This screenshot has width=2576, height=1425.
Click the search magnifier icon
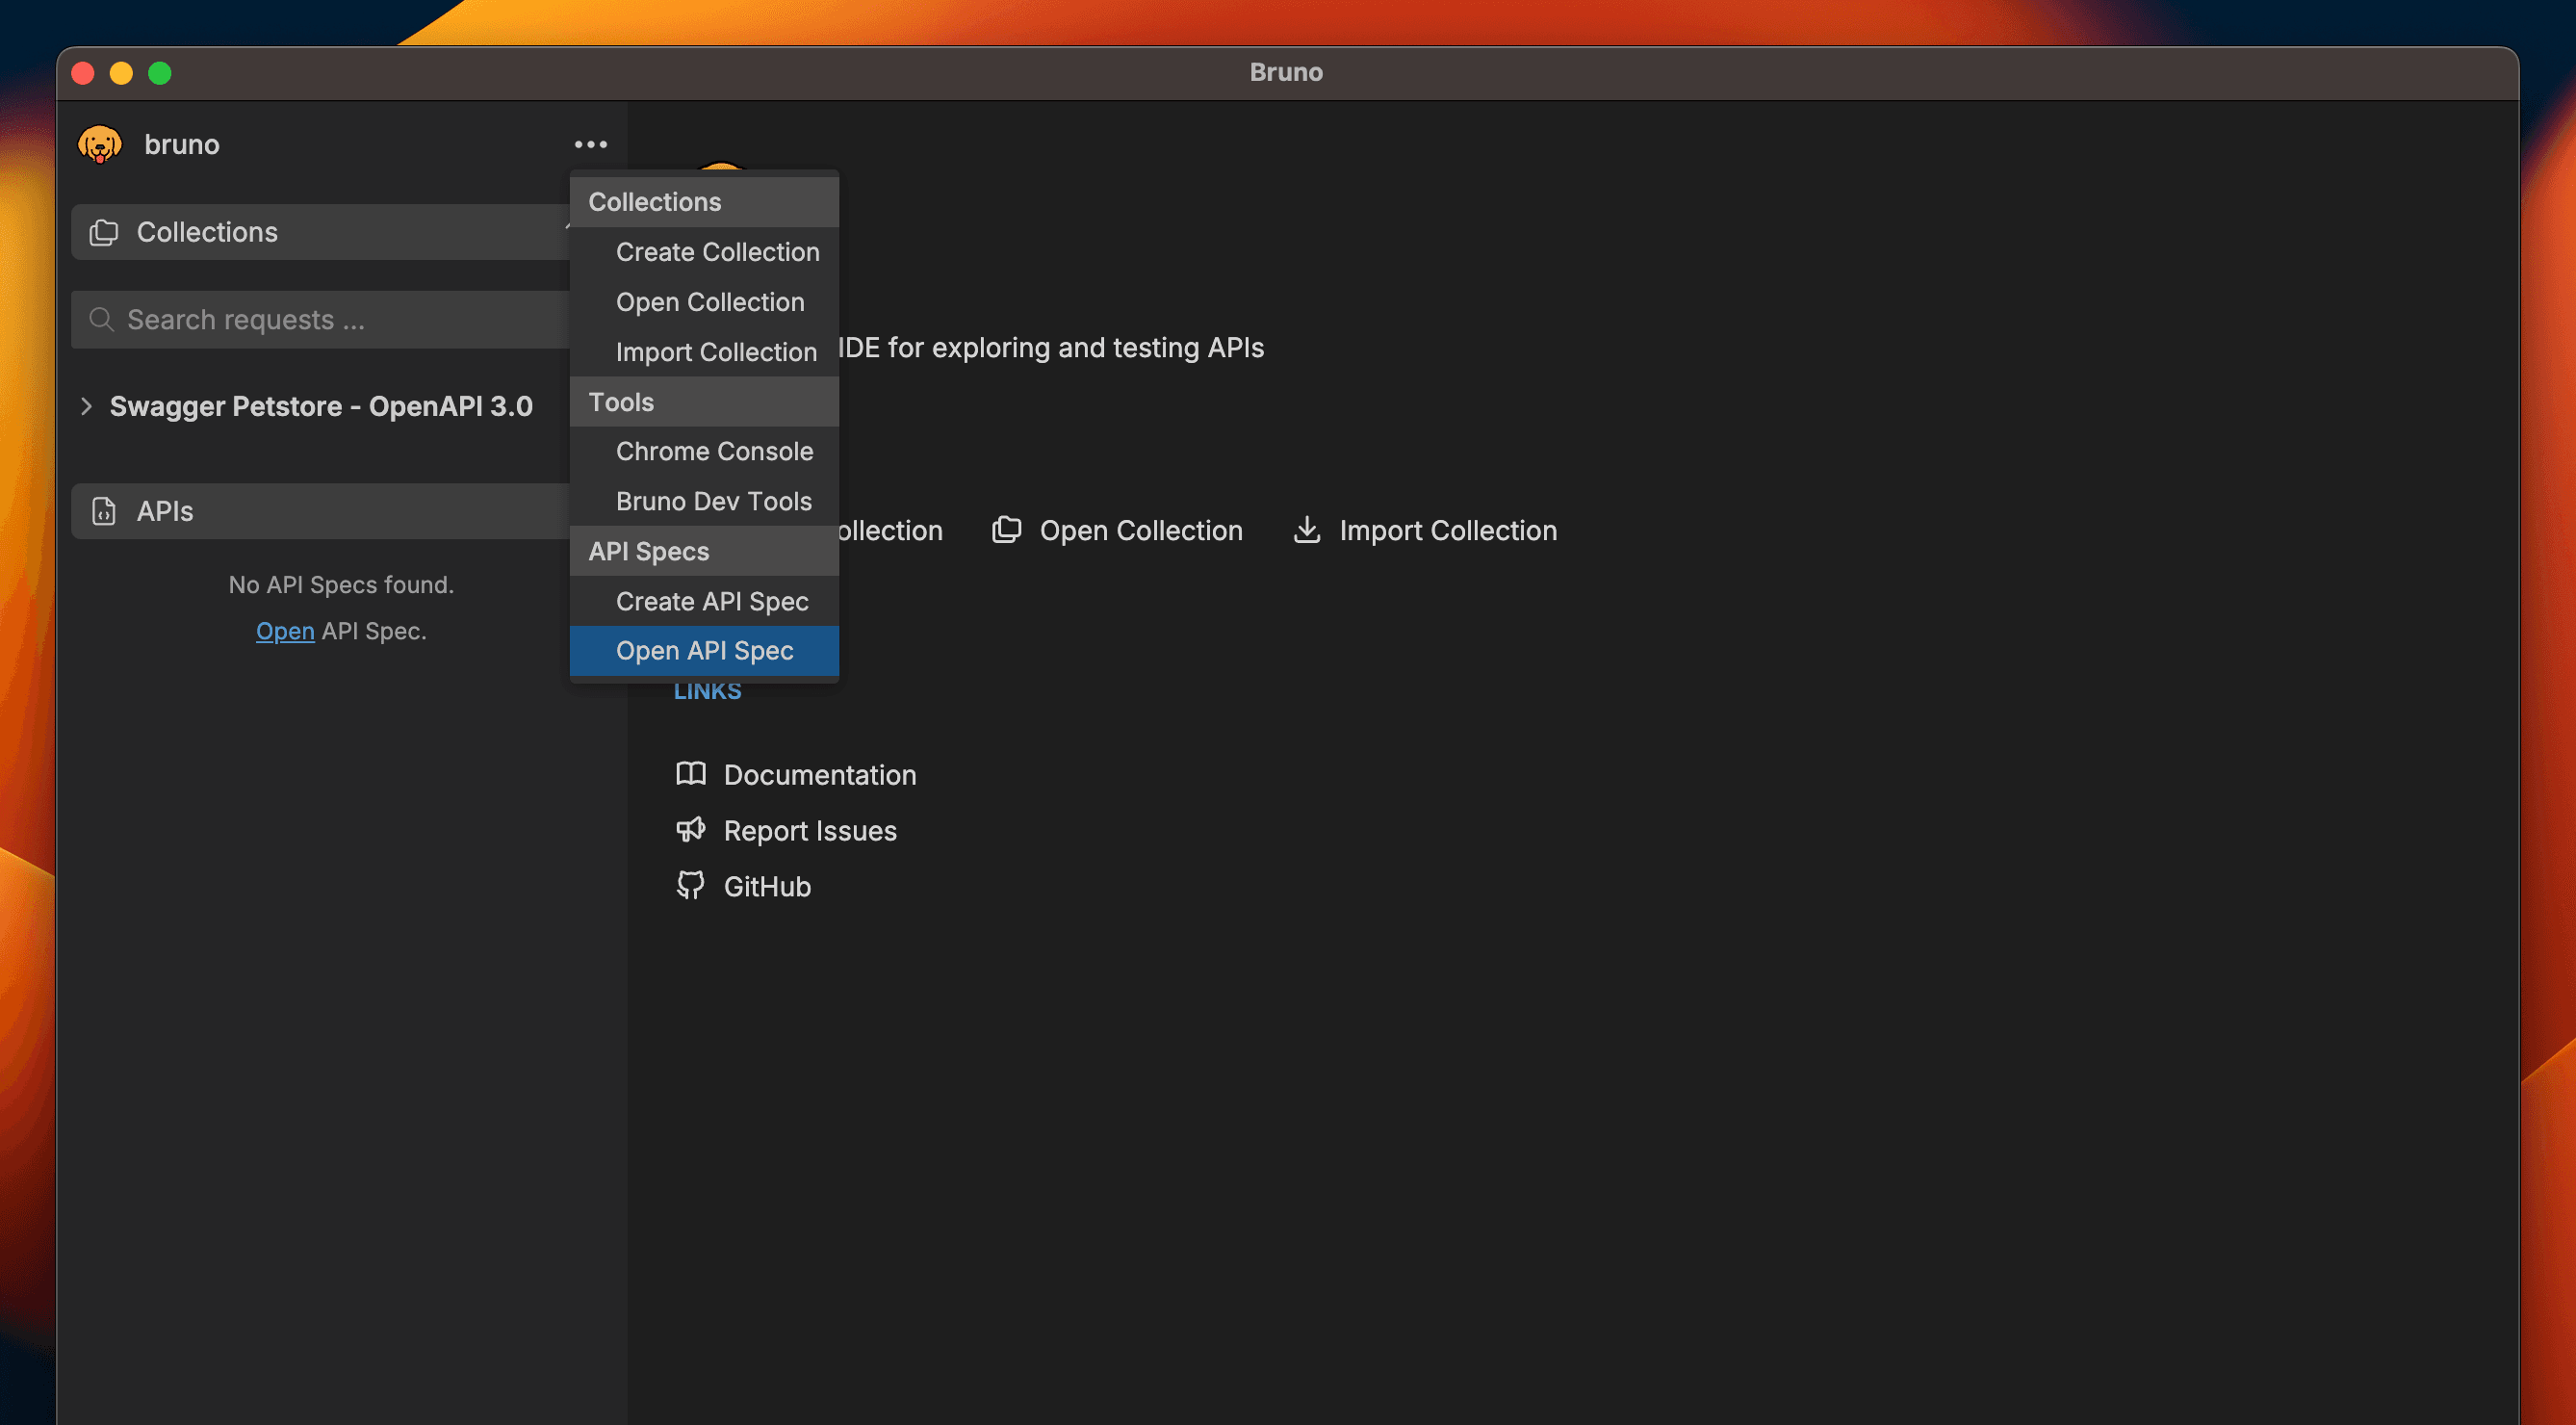pos(101,320)
